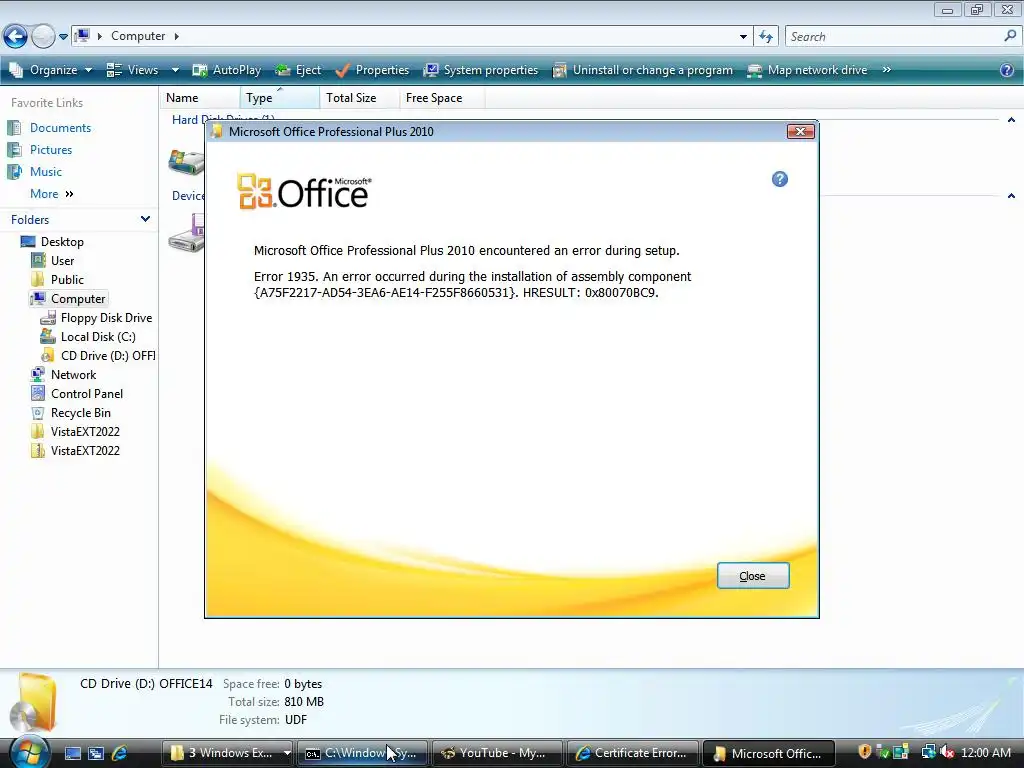
Task: Open the Views dropdown arrow
Action: click(x=175, y=70)
